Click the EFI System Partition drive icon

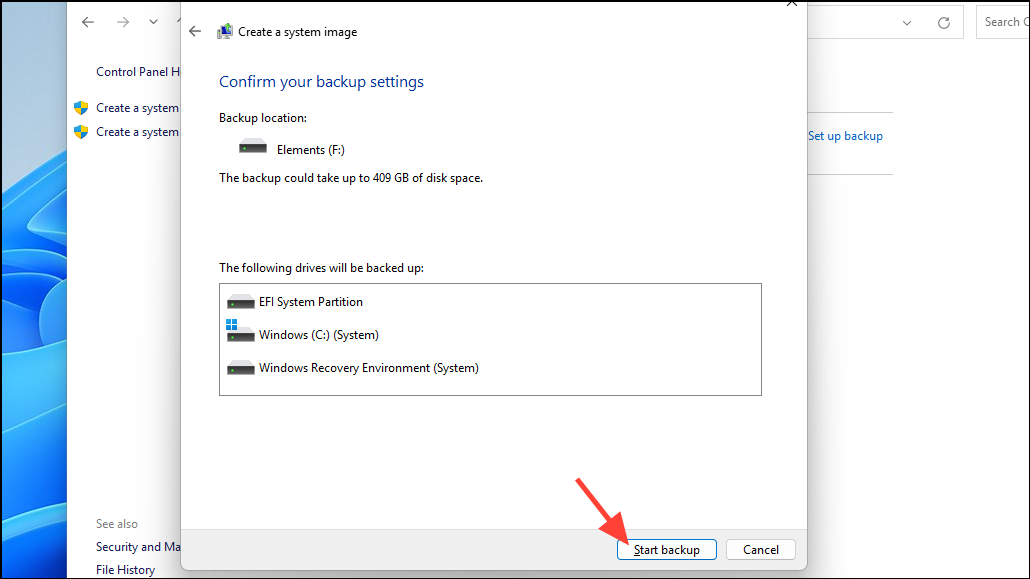click(x=240, y=300)
